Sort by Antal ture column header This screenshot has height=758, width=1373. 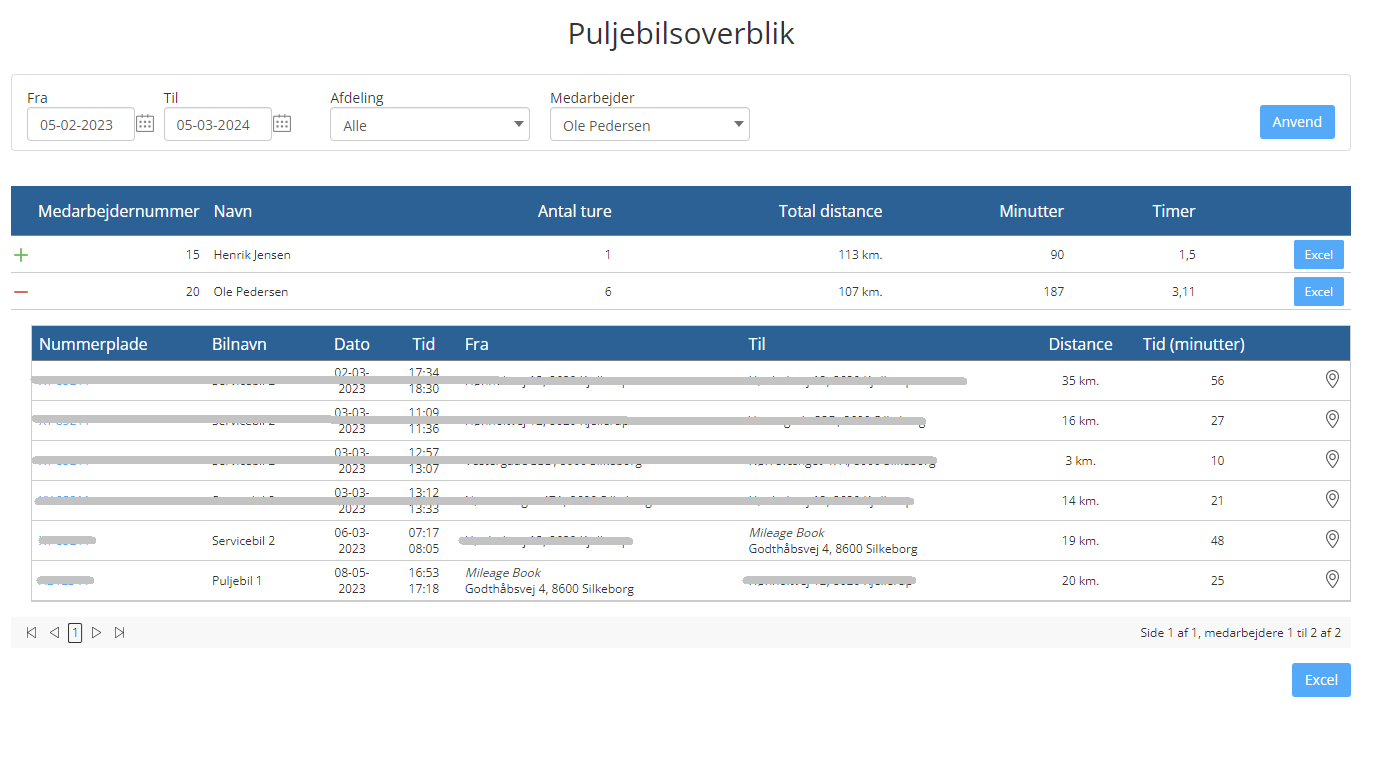[575, 211]
